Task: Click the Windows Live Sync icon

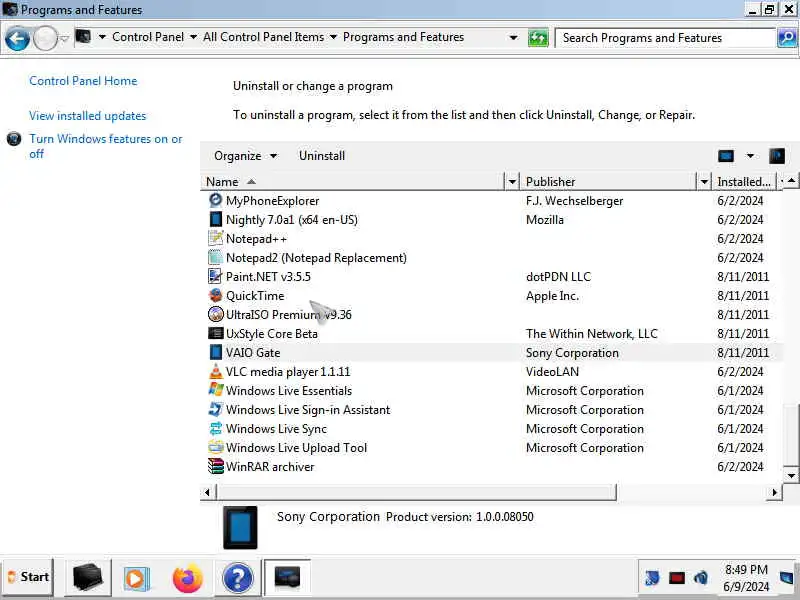Action: coord(215,428)
